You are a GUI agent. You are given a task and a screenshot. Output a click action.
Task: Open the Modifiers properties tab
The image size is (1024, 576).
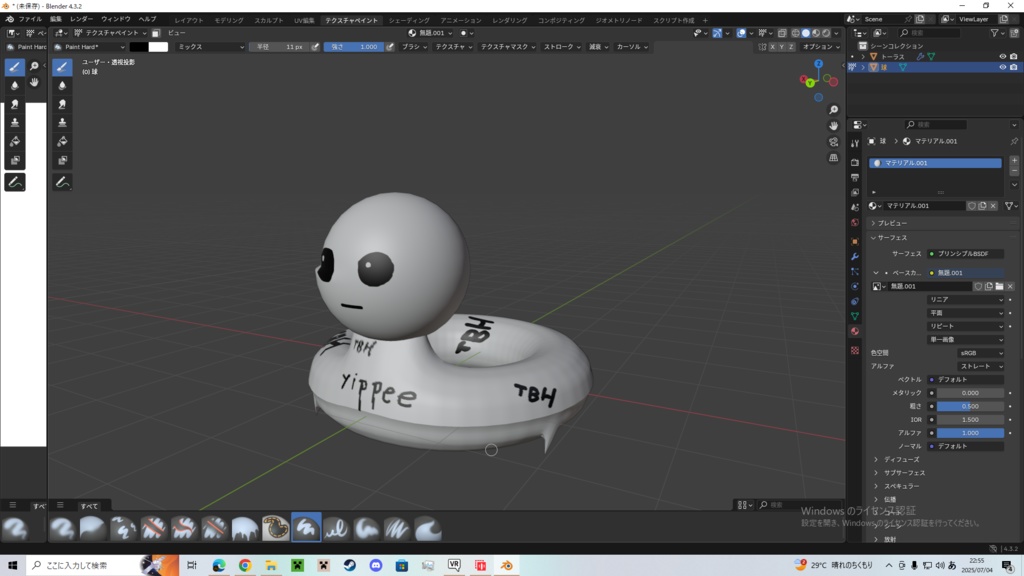tap(855, 257)
